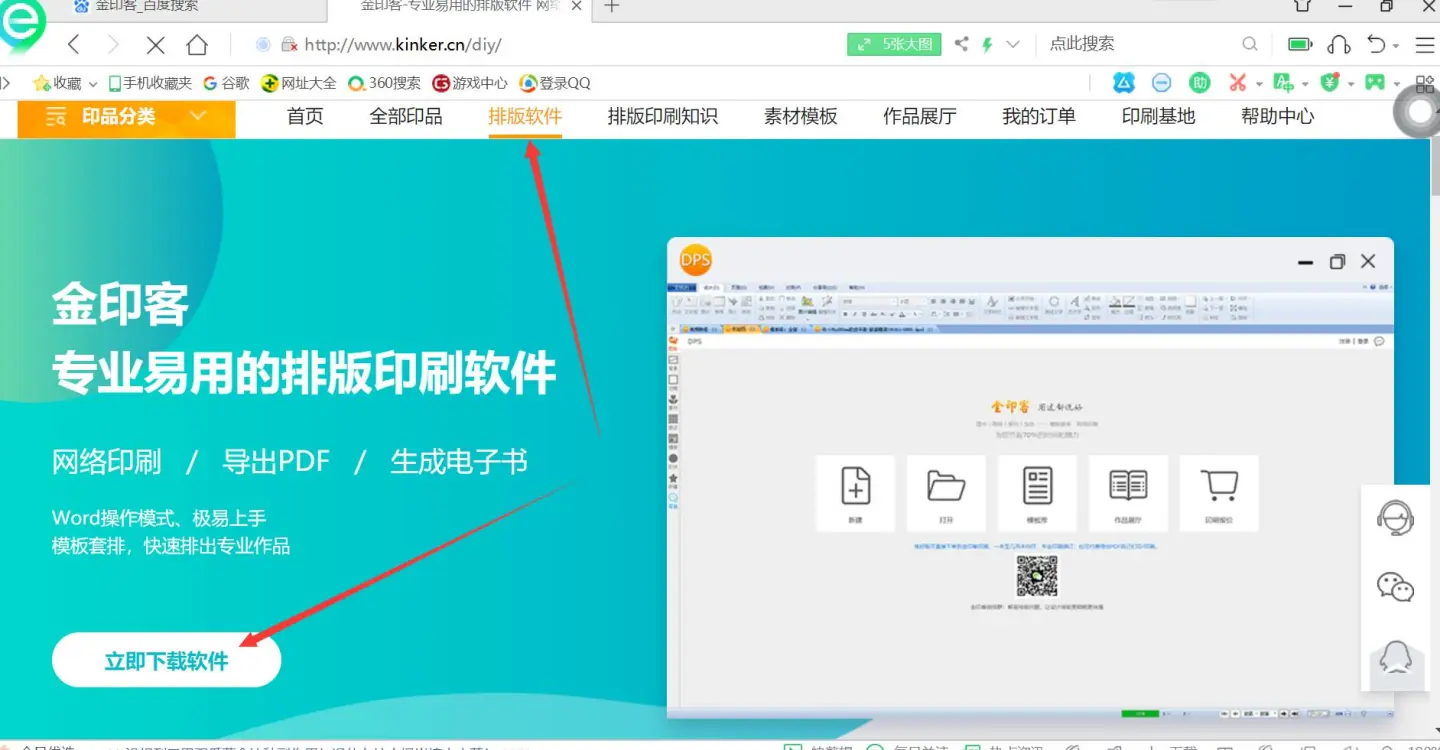Click the browser home icon
The width and height of the screenshot is (1440, 750).
click(x=197, y=45)
